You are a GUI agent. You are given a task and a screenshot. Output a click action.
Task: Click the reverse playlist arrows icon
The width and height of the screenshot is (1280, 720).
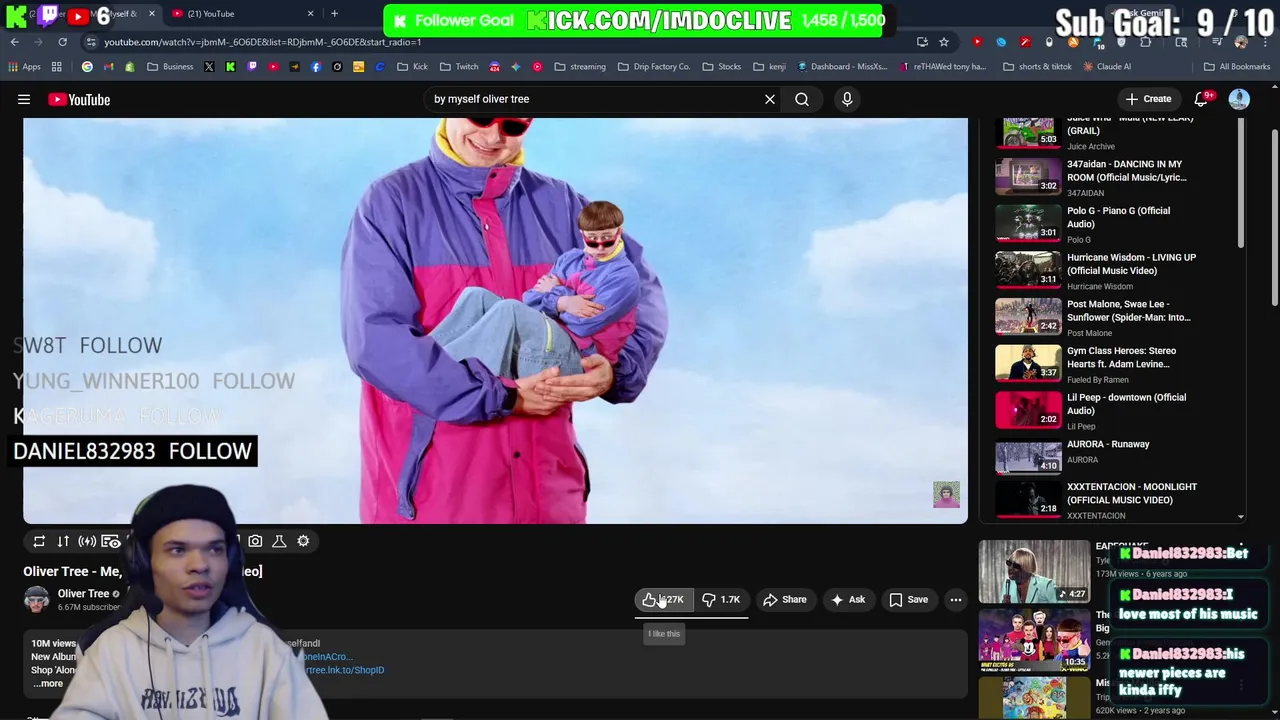(x=63, y=541)
